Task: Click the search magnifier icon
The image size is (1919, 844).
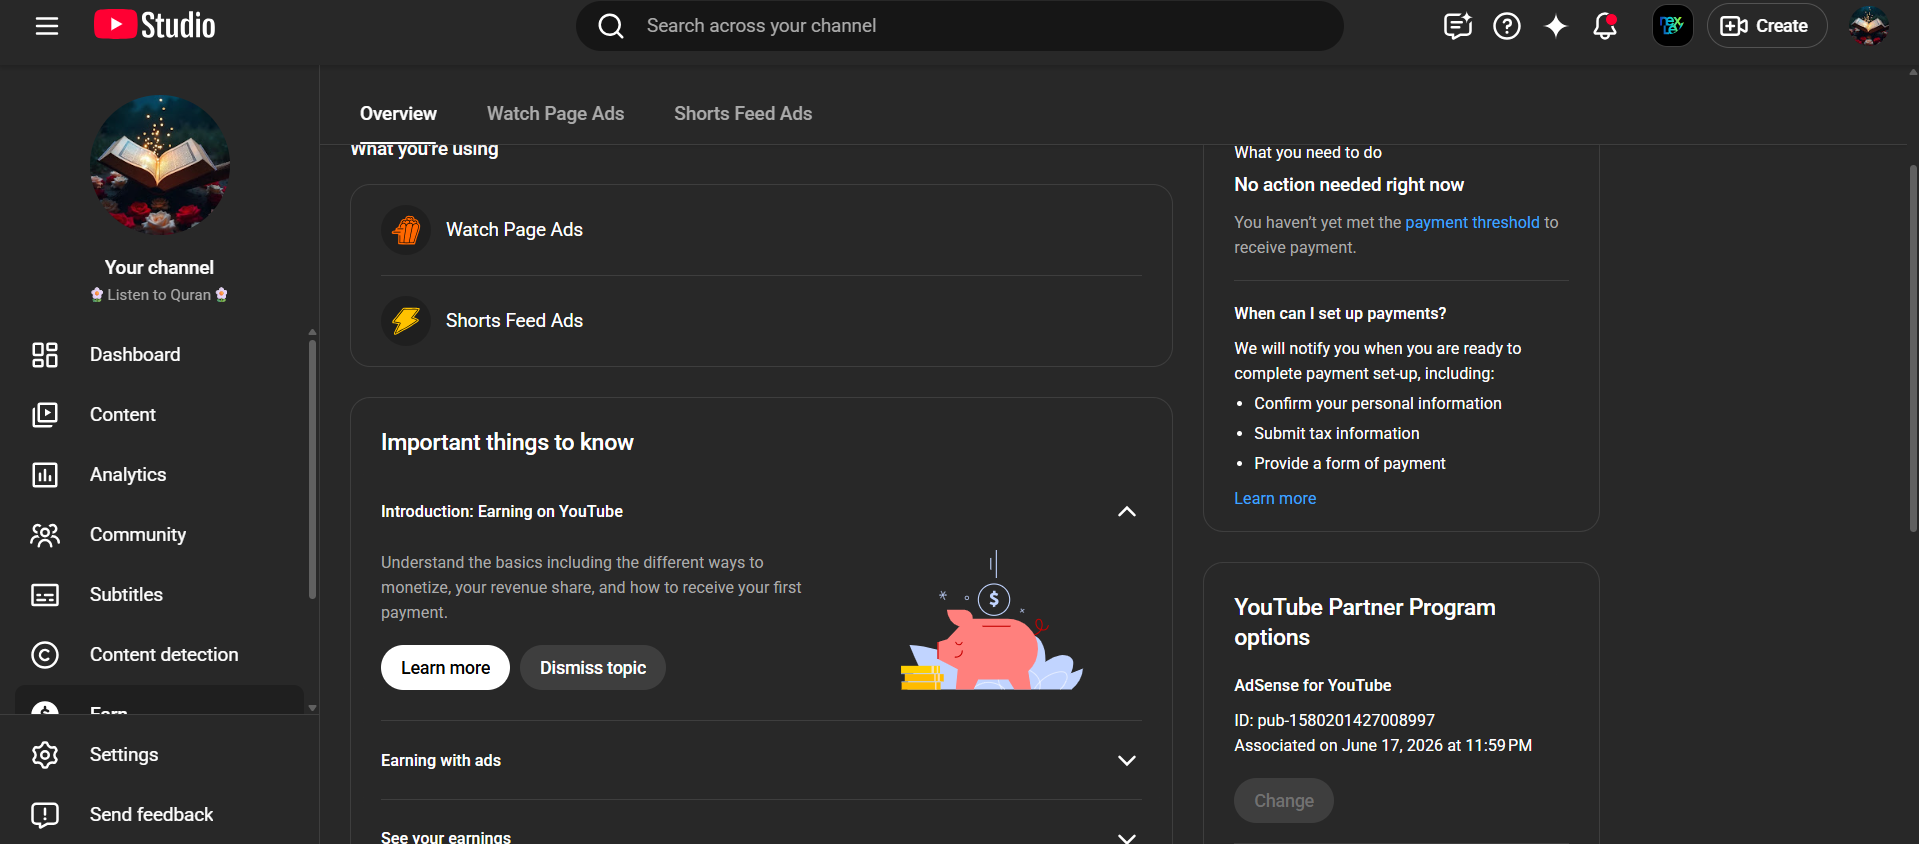Action: tap(611, 26)
